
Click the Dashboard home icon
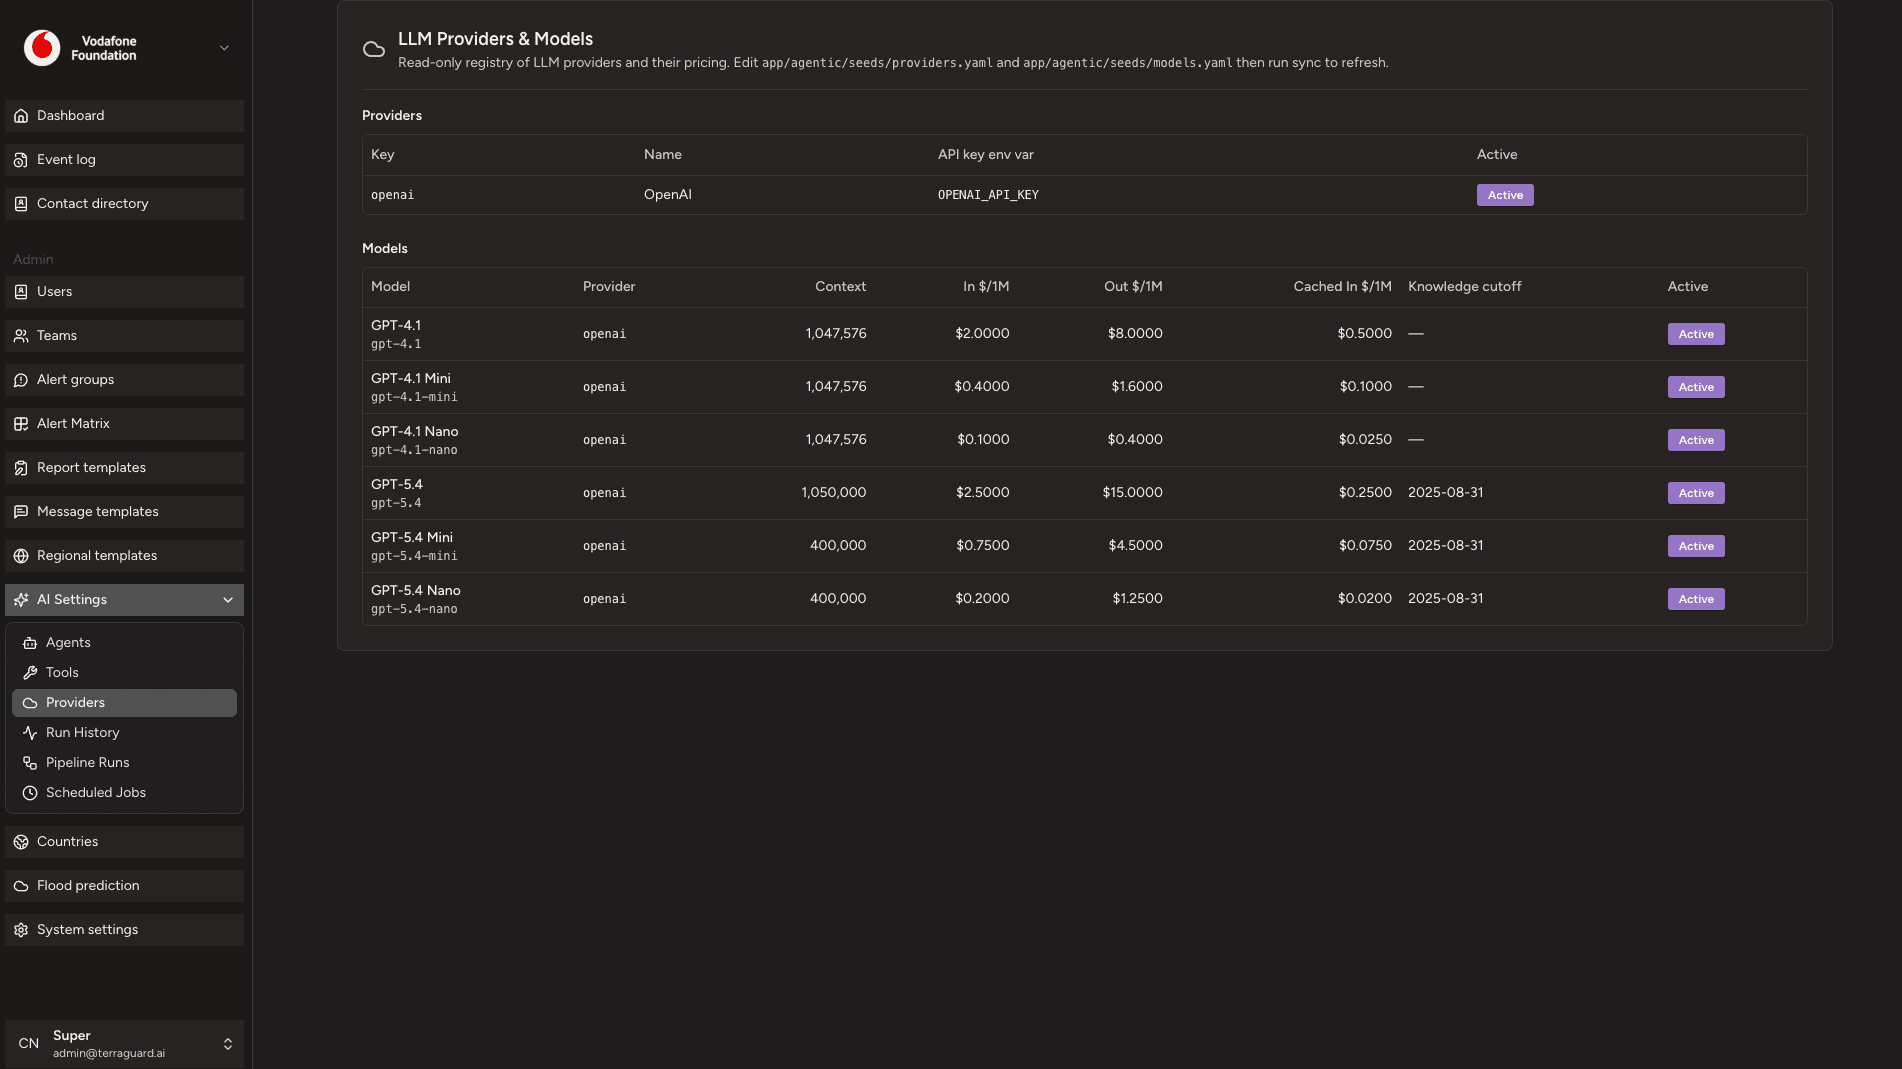pos(21,116)
